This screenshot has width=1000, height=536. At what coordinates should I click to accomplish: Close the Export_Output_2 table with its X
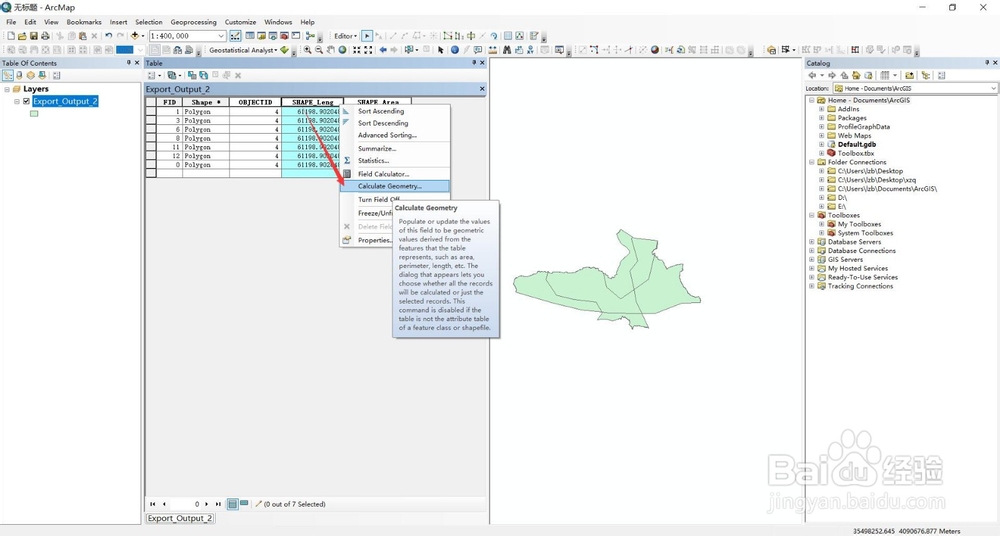click(x=482, y=89)
